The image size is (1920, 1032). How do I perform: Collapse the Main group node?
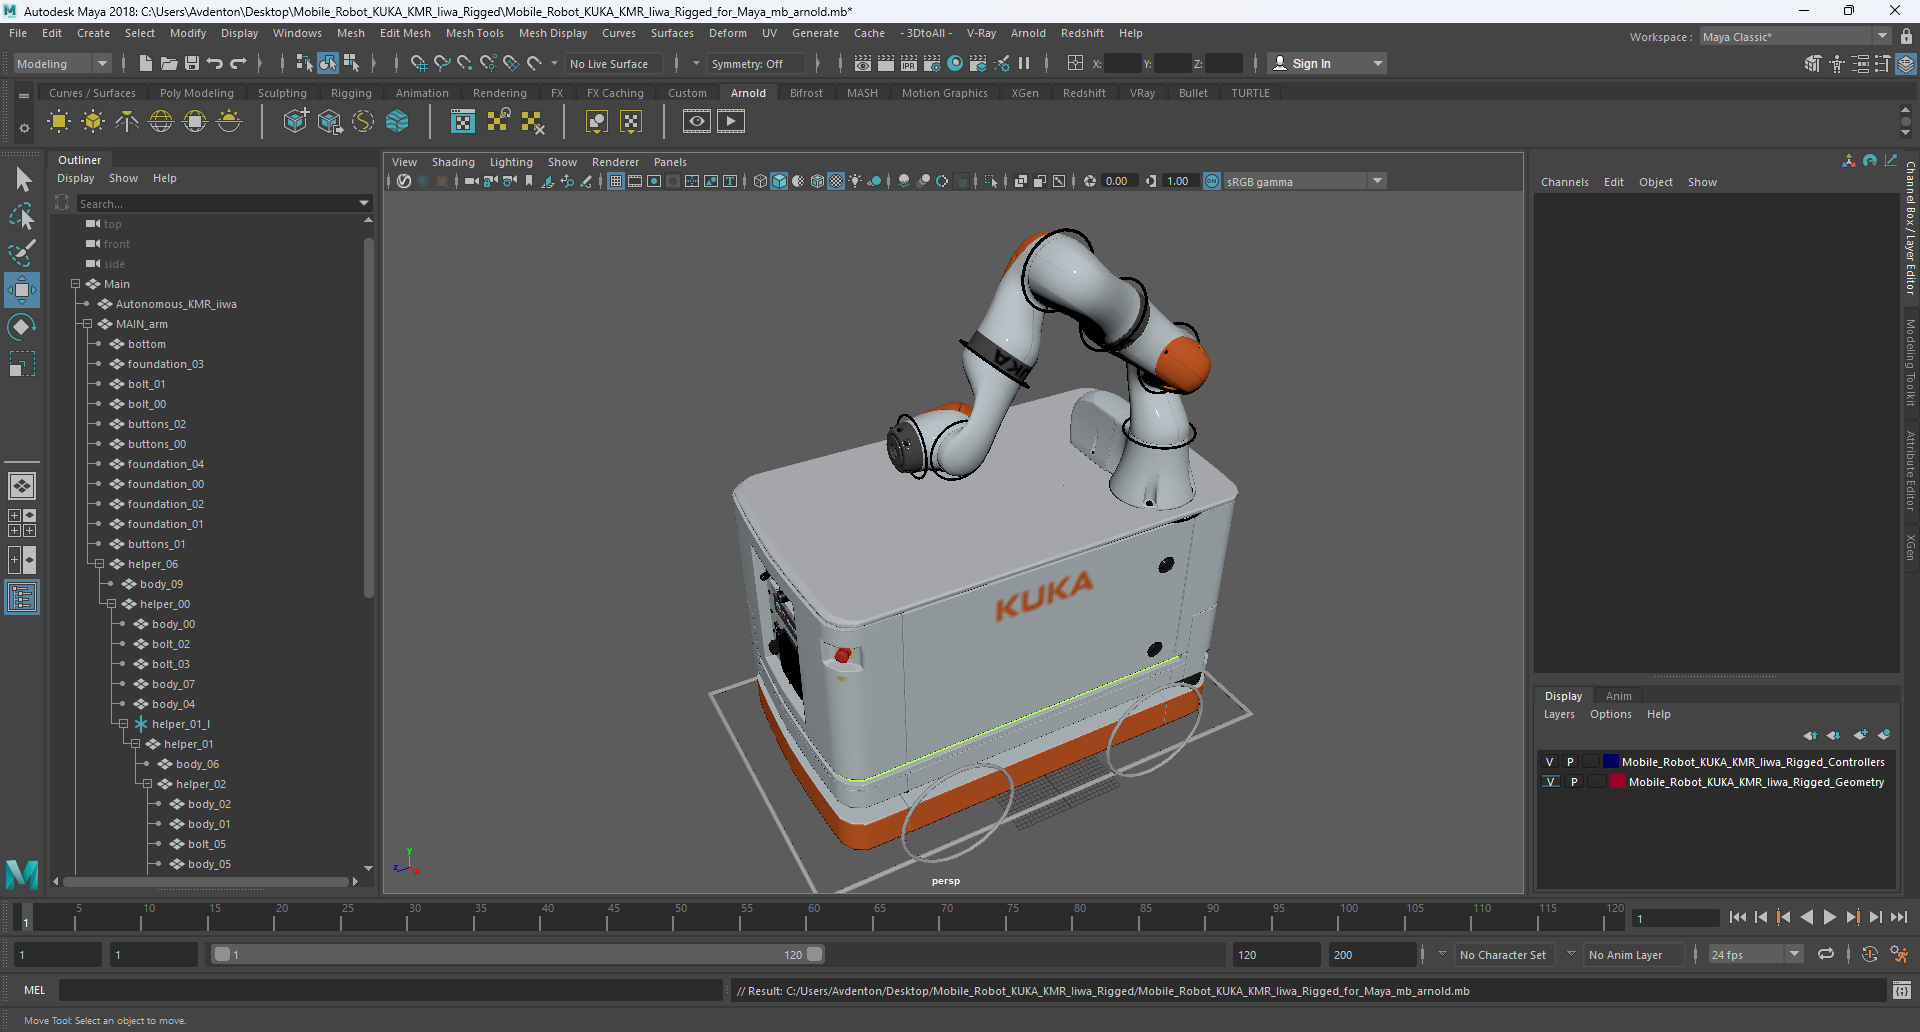pyautogui.click(x=75, y=284)
